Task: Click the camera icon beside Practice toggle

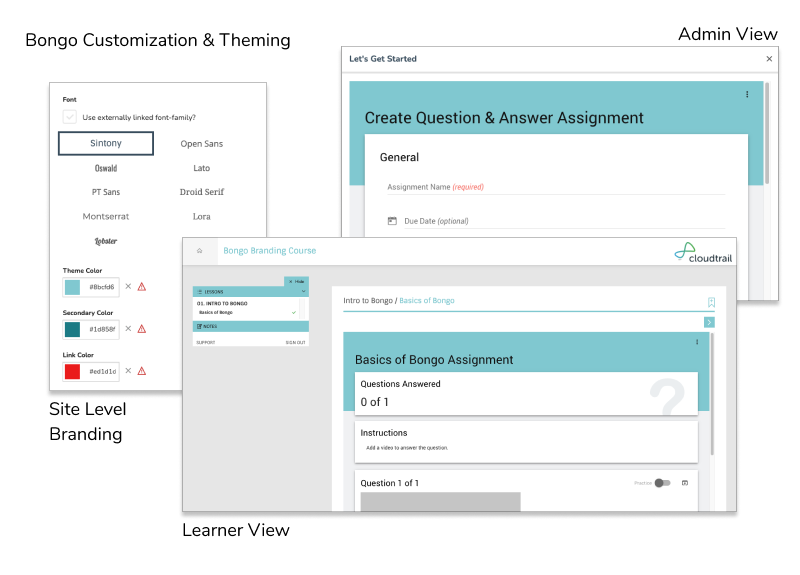Action: [x=685, y=483]
